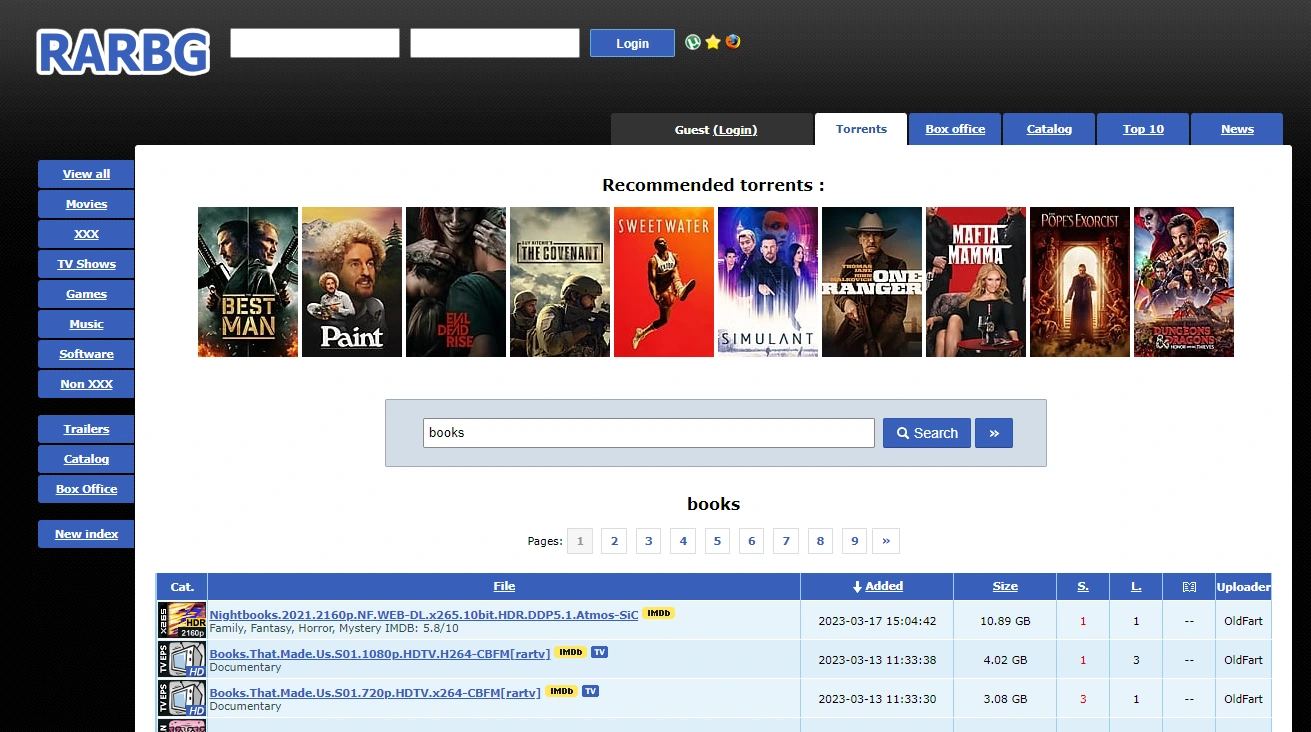Sort by the File column header

point(504,587)
